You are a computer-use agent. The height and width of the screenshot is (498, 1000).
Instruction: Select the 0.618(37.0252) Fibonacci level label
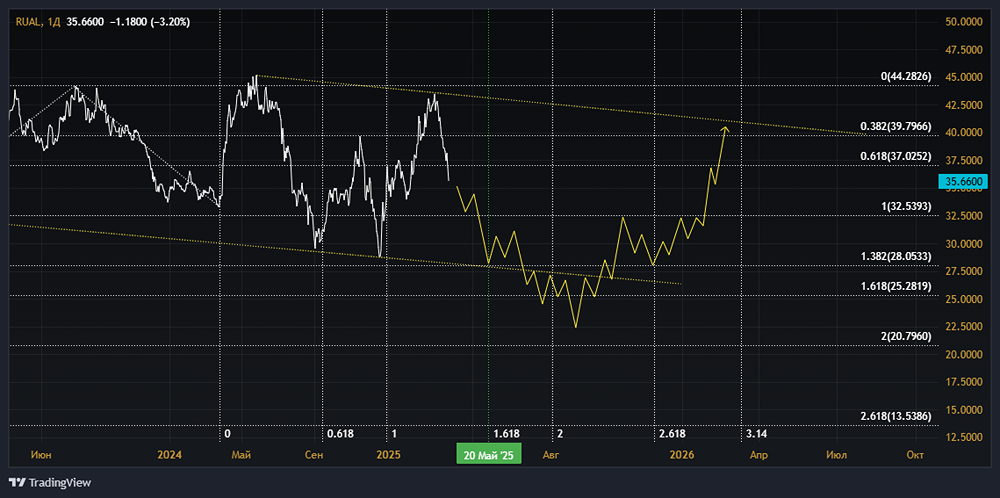[896, 156]
